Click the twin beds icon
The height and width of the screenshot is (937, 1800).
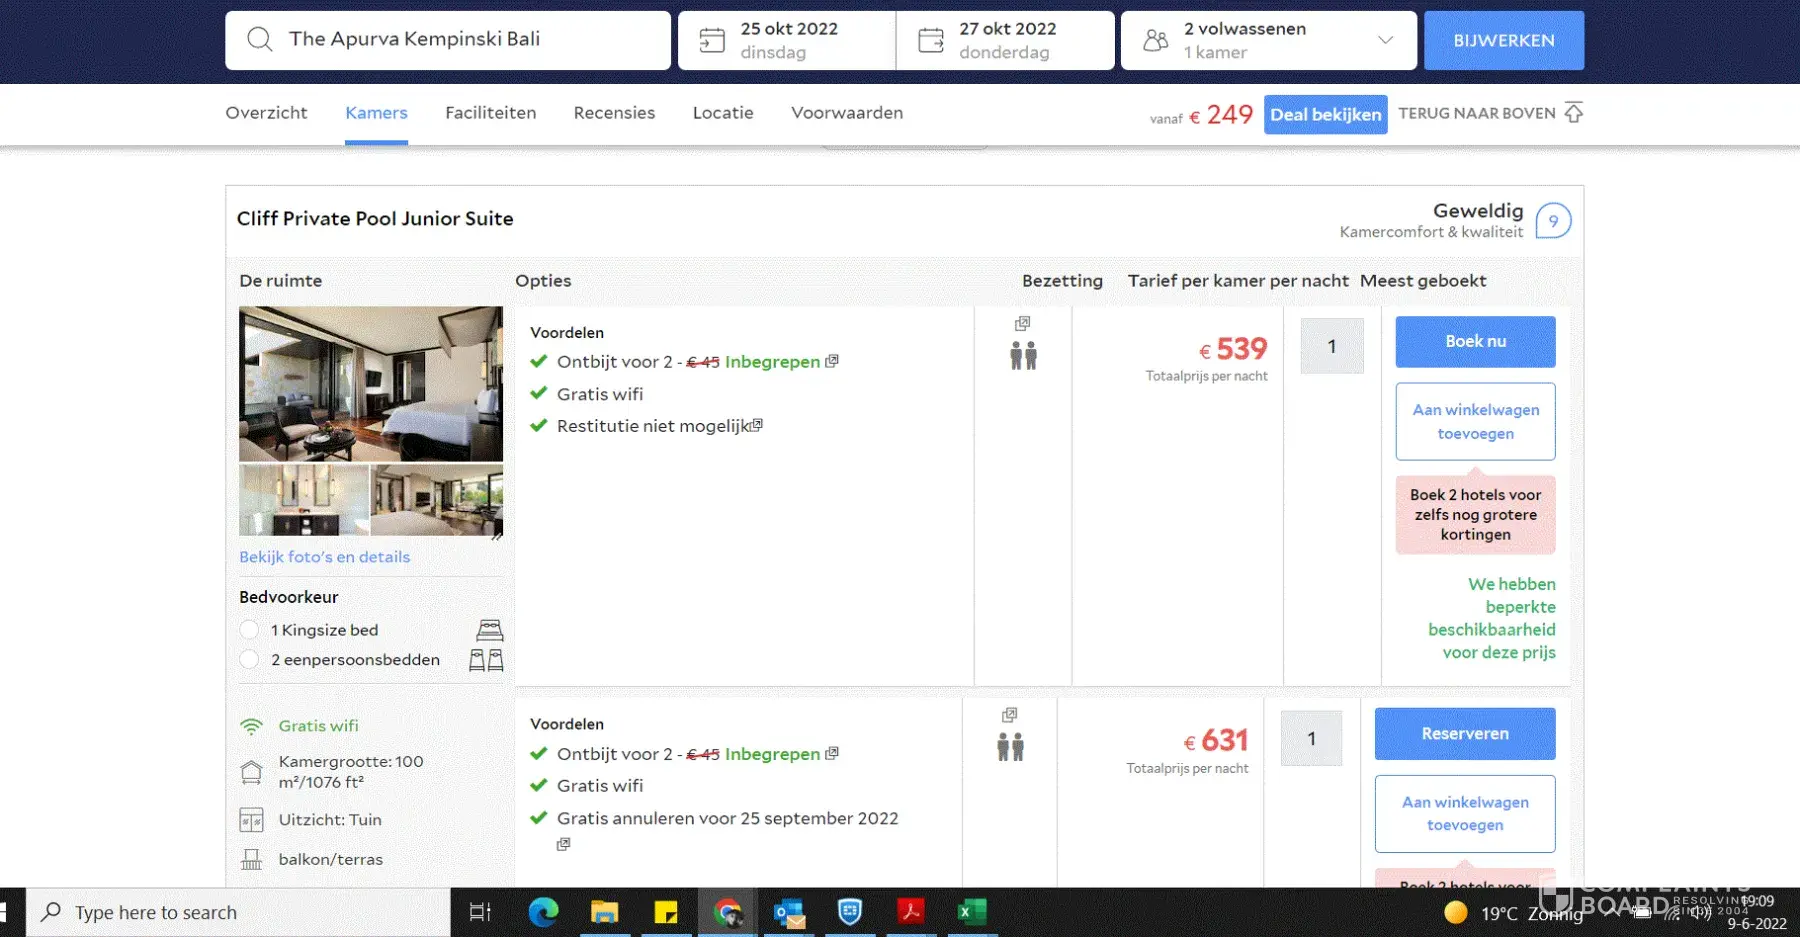[487, 660]
